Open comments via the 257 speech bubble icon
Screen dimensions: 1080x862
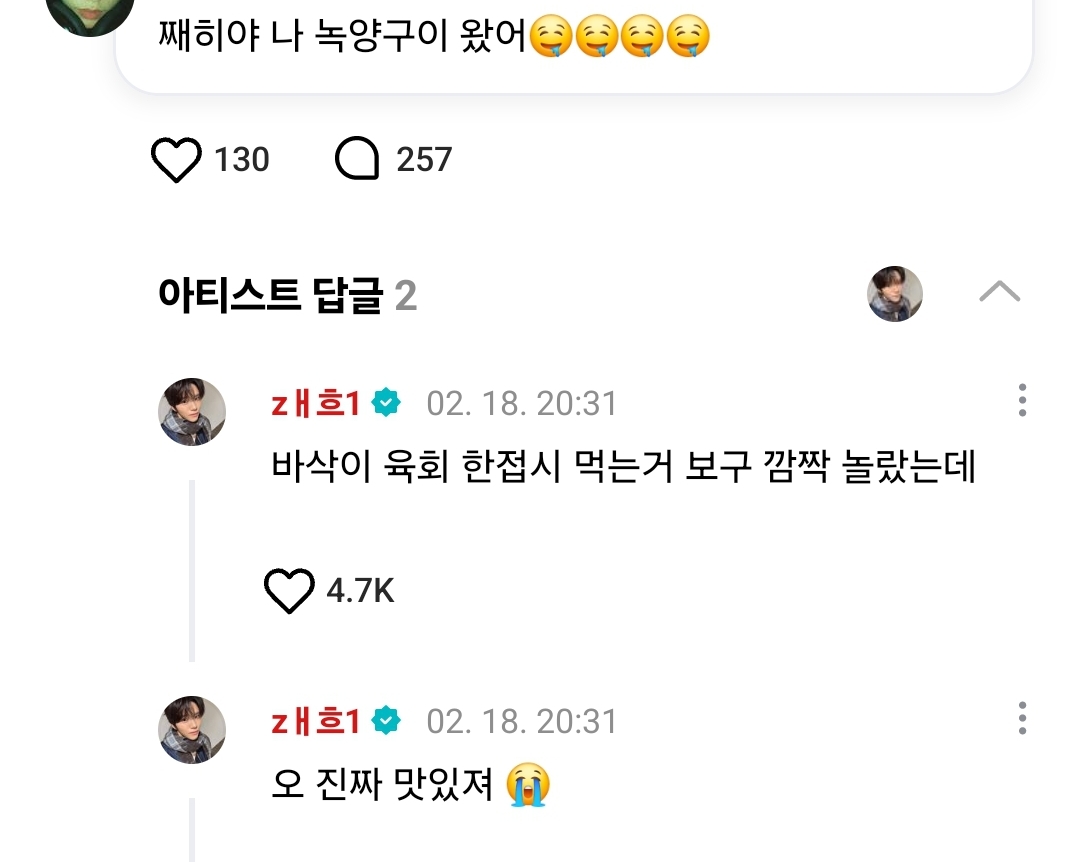pyautogui.click(x=357, y=160)
